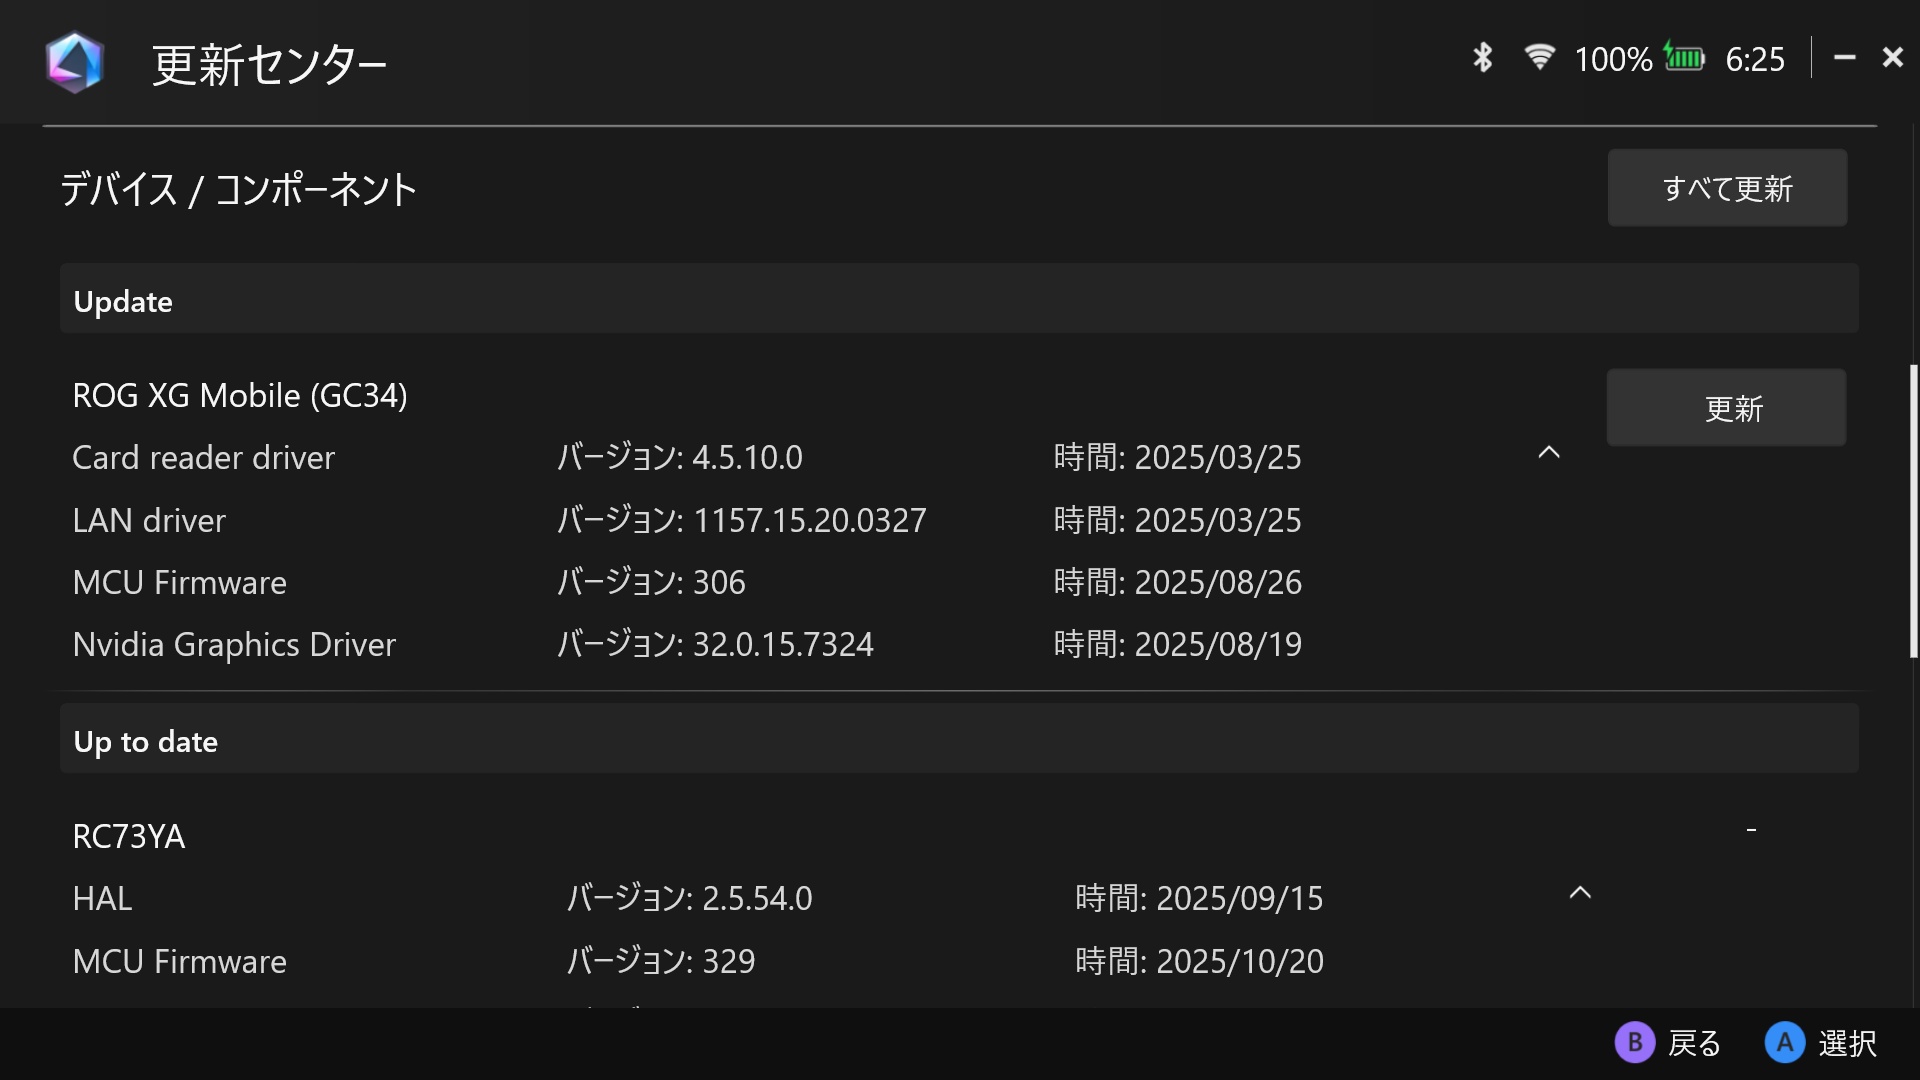Click the すべて更新 button
Screen dimensions: 1920x1080
point(1727,187)
